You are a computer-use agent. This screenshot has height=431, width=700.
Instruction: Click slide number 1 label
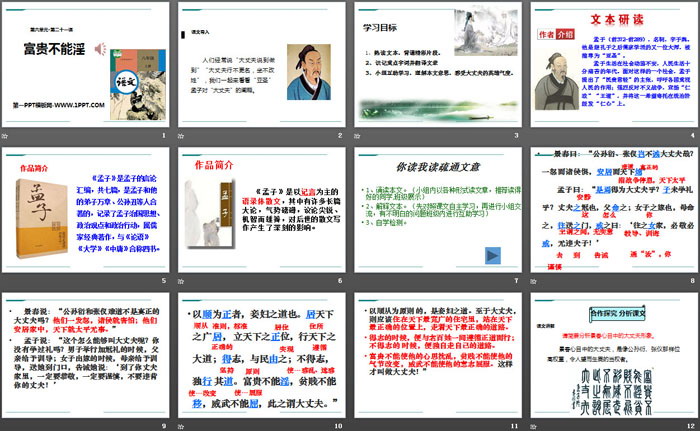coord(164,135)
